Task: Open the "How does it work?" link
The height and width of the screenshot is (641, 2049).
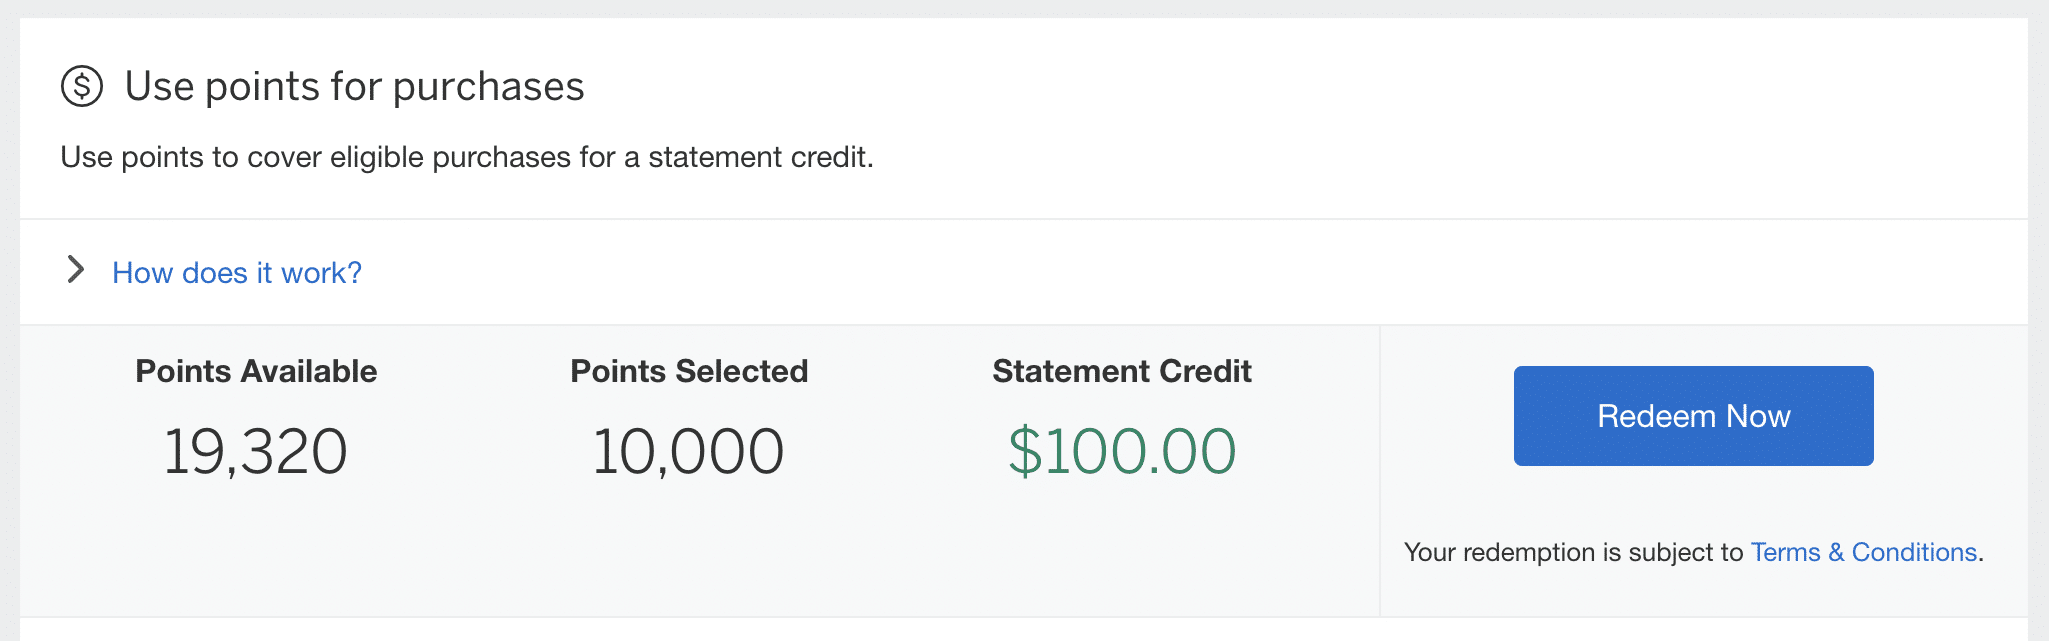Action: click(x=236, y=273)
